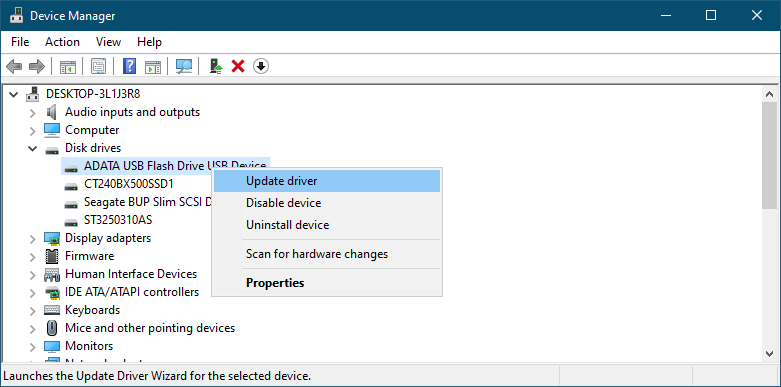Click the Audio inputs and outputs speaker icon
Viewport: 781px width, 387px height.
tap(52, 112)
